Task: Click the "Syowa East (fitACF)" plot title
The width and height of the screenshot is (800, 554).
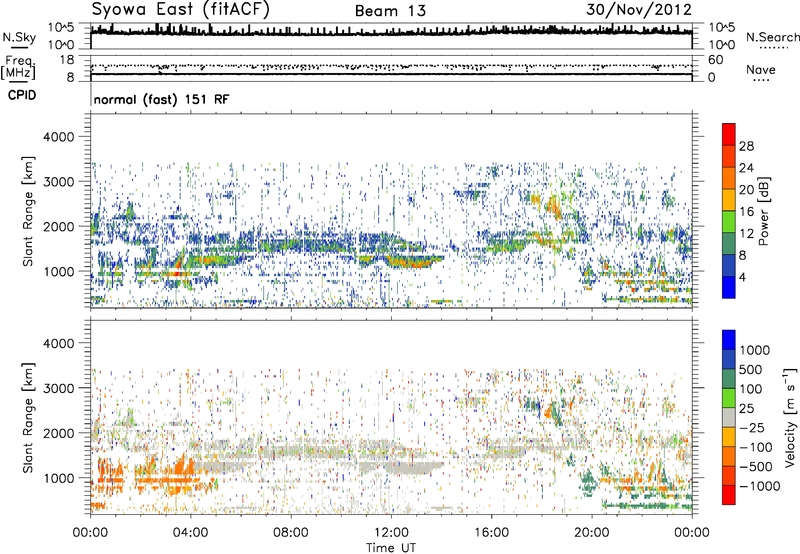Action: pos(181,10)
